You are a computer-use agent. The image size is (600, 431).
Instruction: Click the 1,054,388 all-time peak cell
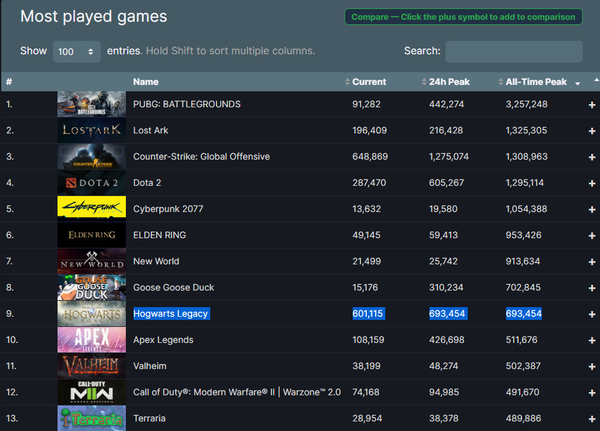point(527,209)
